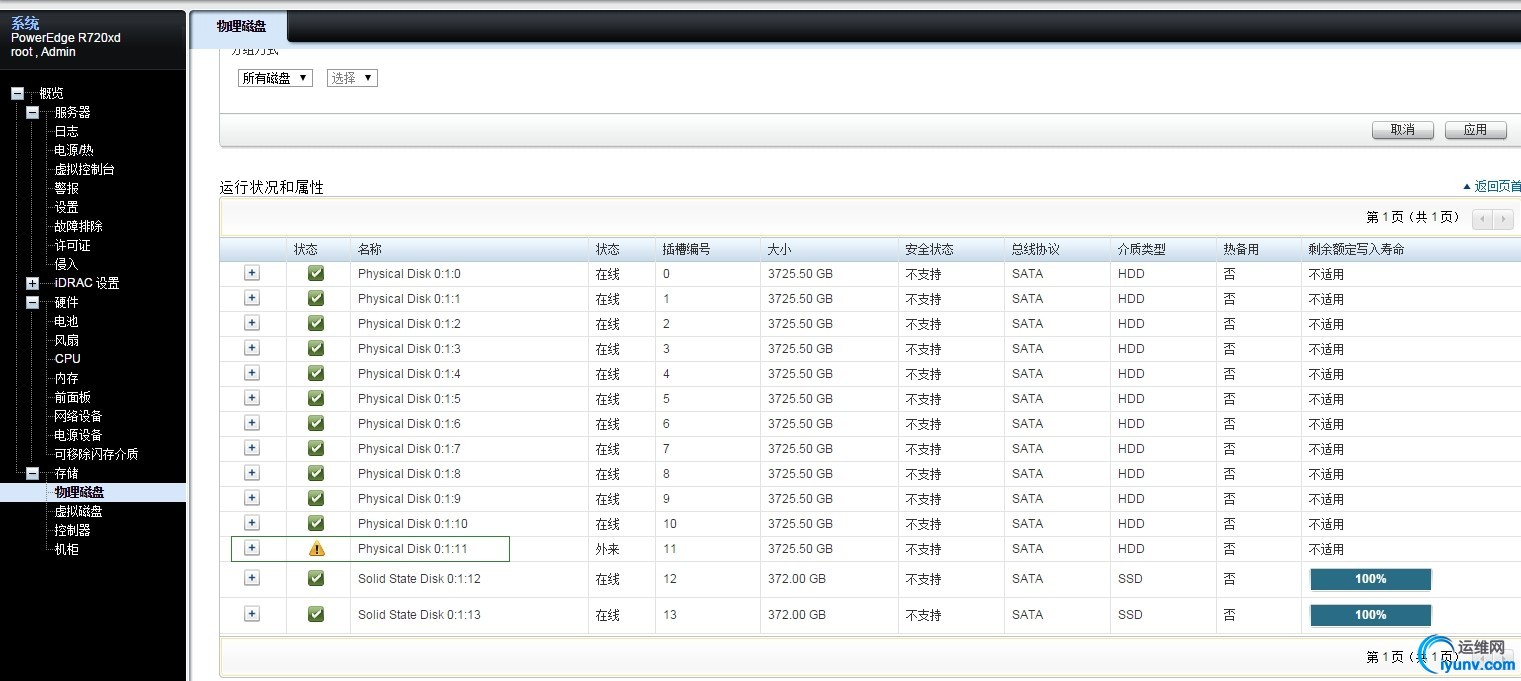Image resolution: width=1521 pixels, height=681 pixels.
Task: Open 控制器 under 存储
Action: point(72,530)
